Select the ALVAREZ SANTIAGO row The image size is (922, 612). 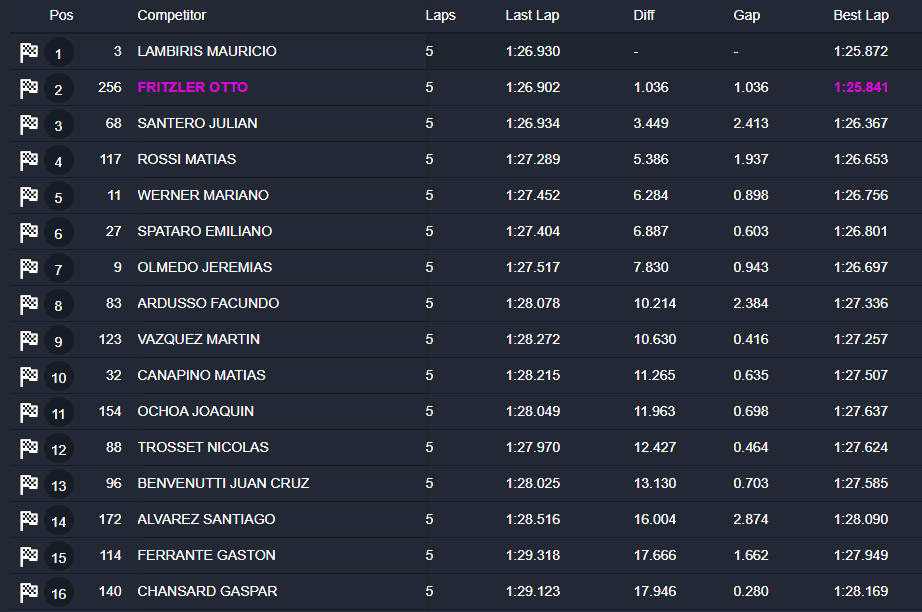[206, 519]
